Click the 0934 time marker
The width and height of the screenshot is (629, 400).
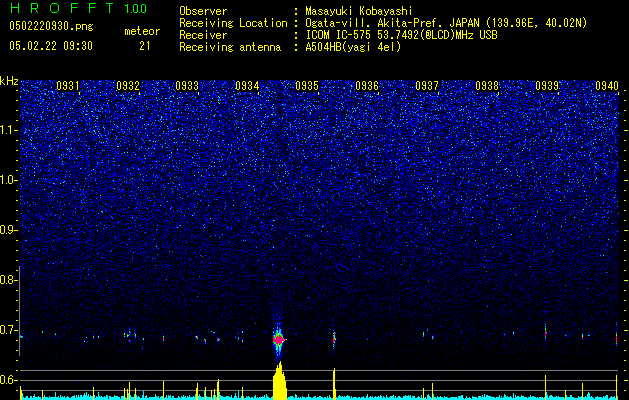pos(247,85)
